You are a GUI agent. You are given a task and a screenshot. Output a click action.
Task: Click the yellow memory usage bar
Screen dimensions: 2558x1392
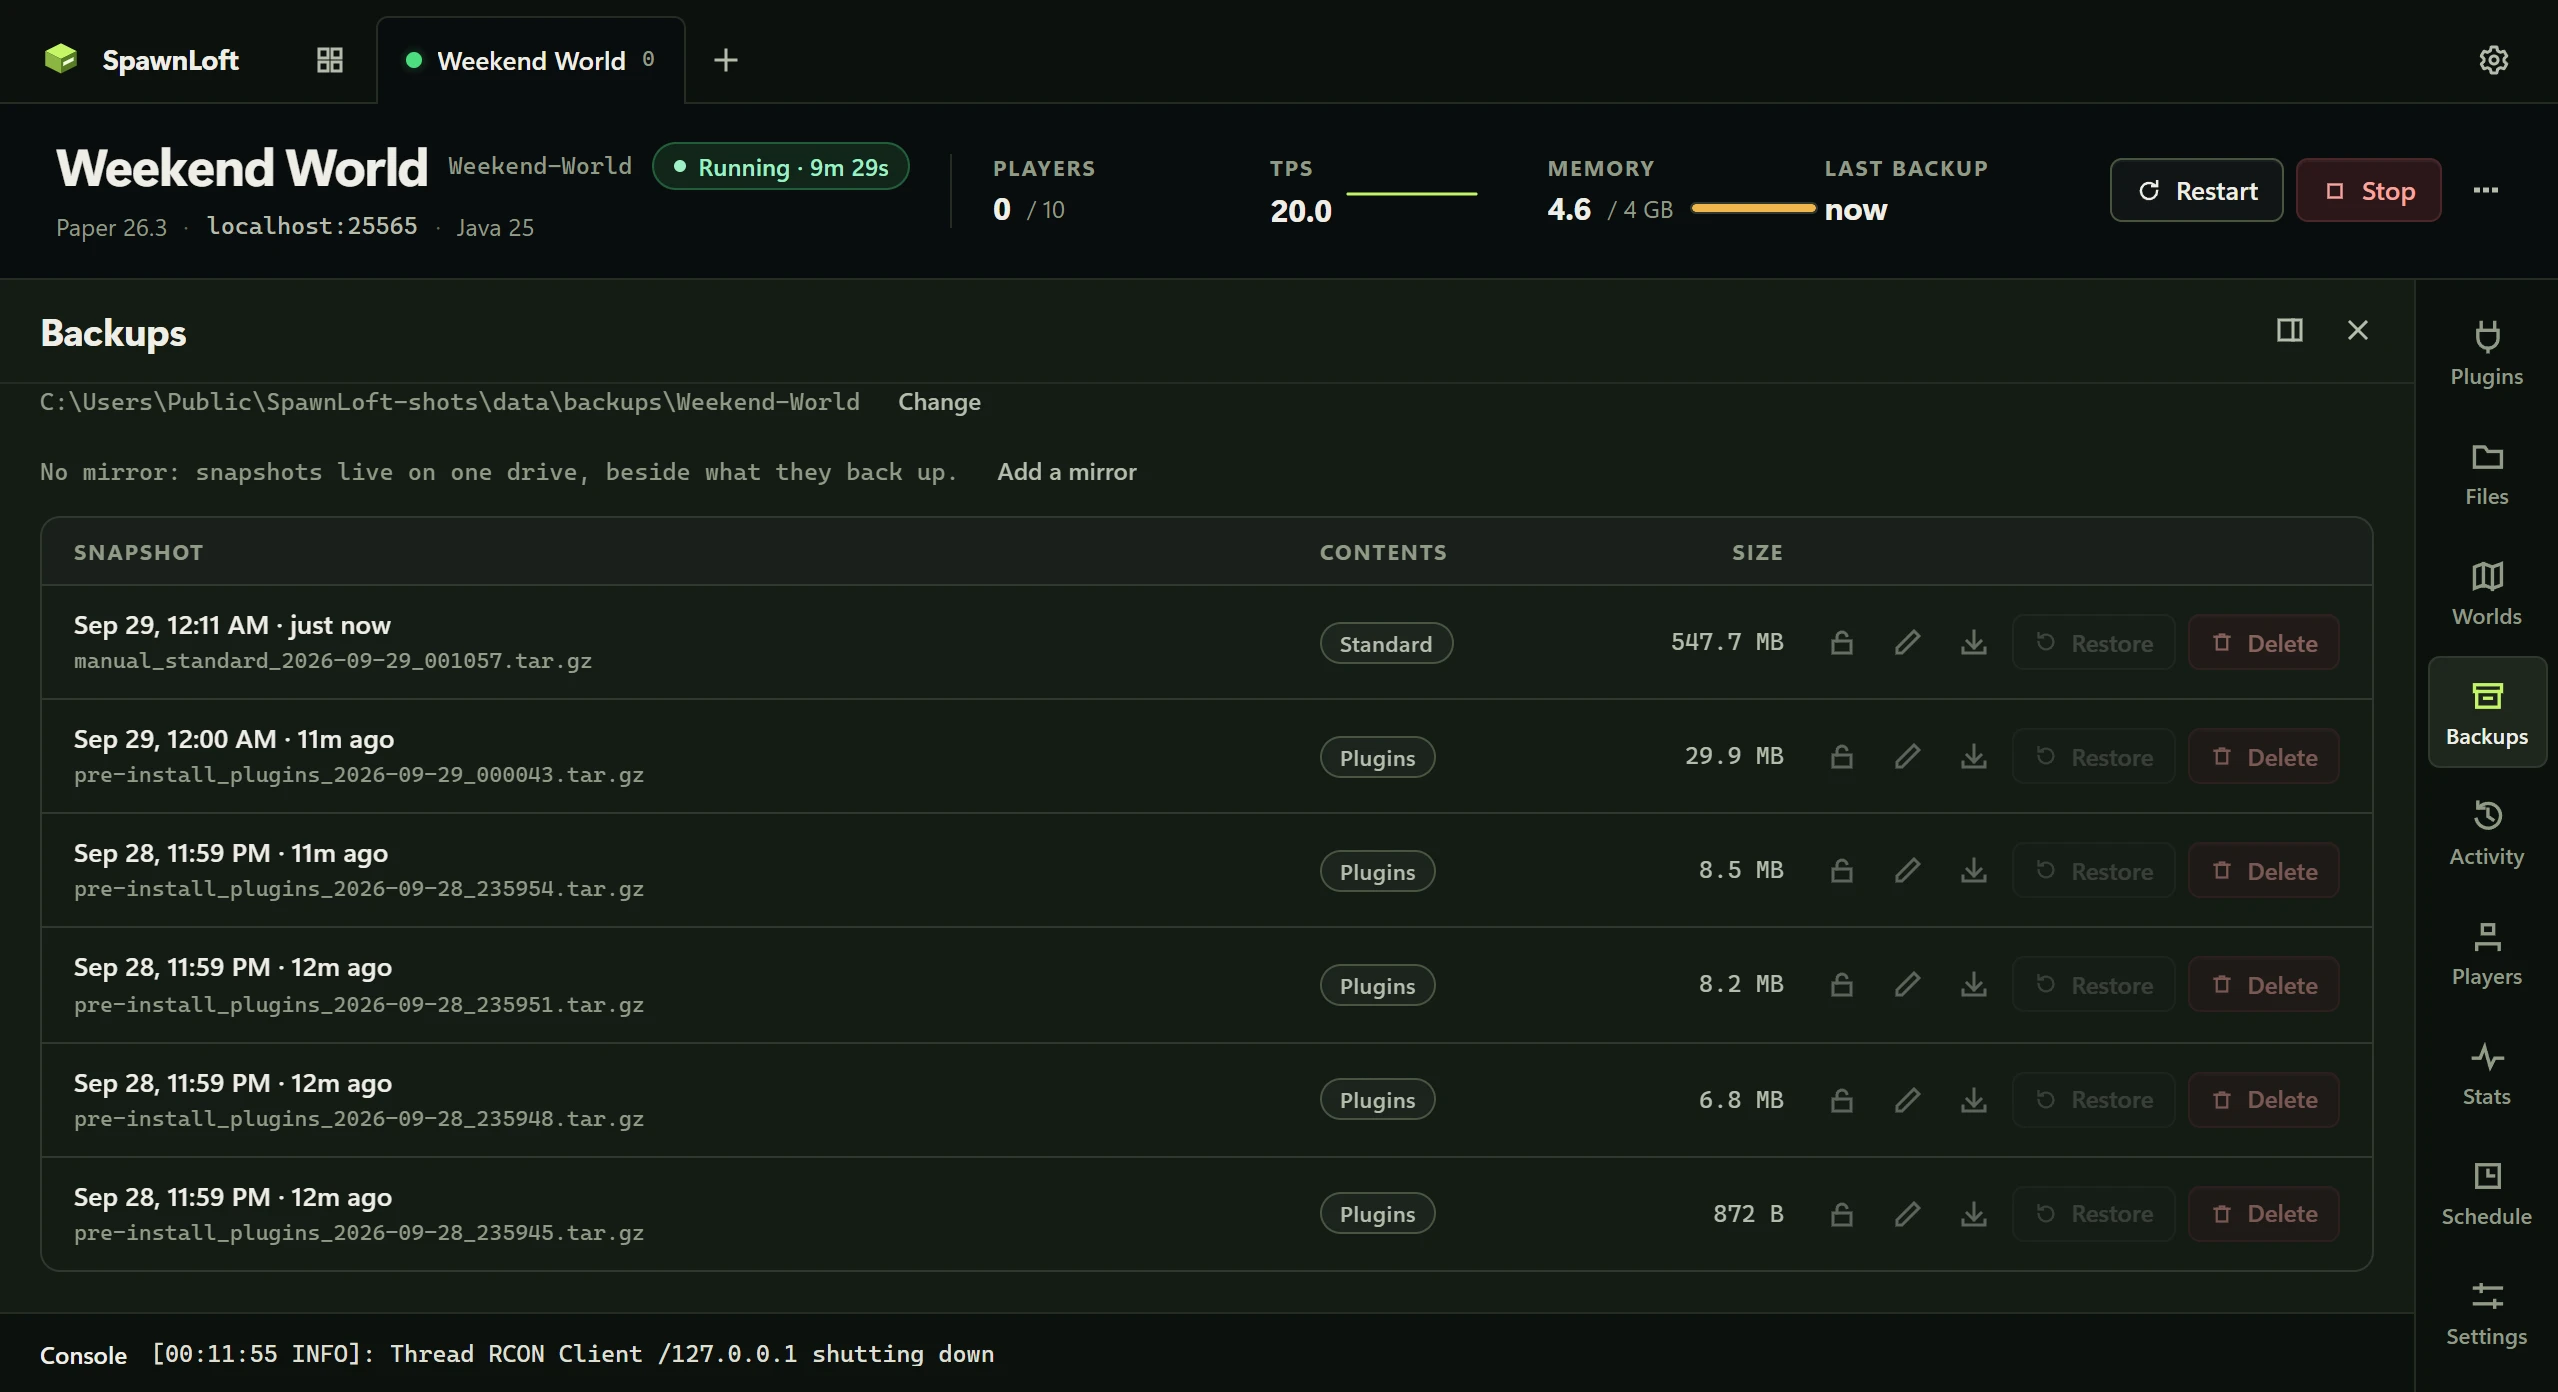[1753, 208]
